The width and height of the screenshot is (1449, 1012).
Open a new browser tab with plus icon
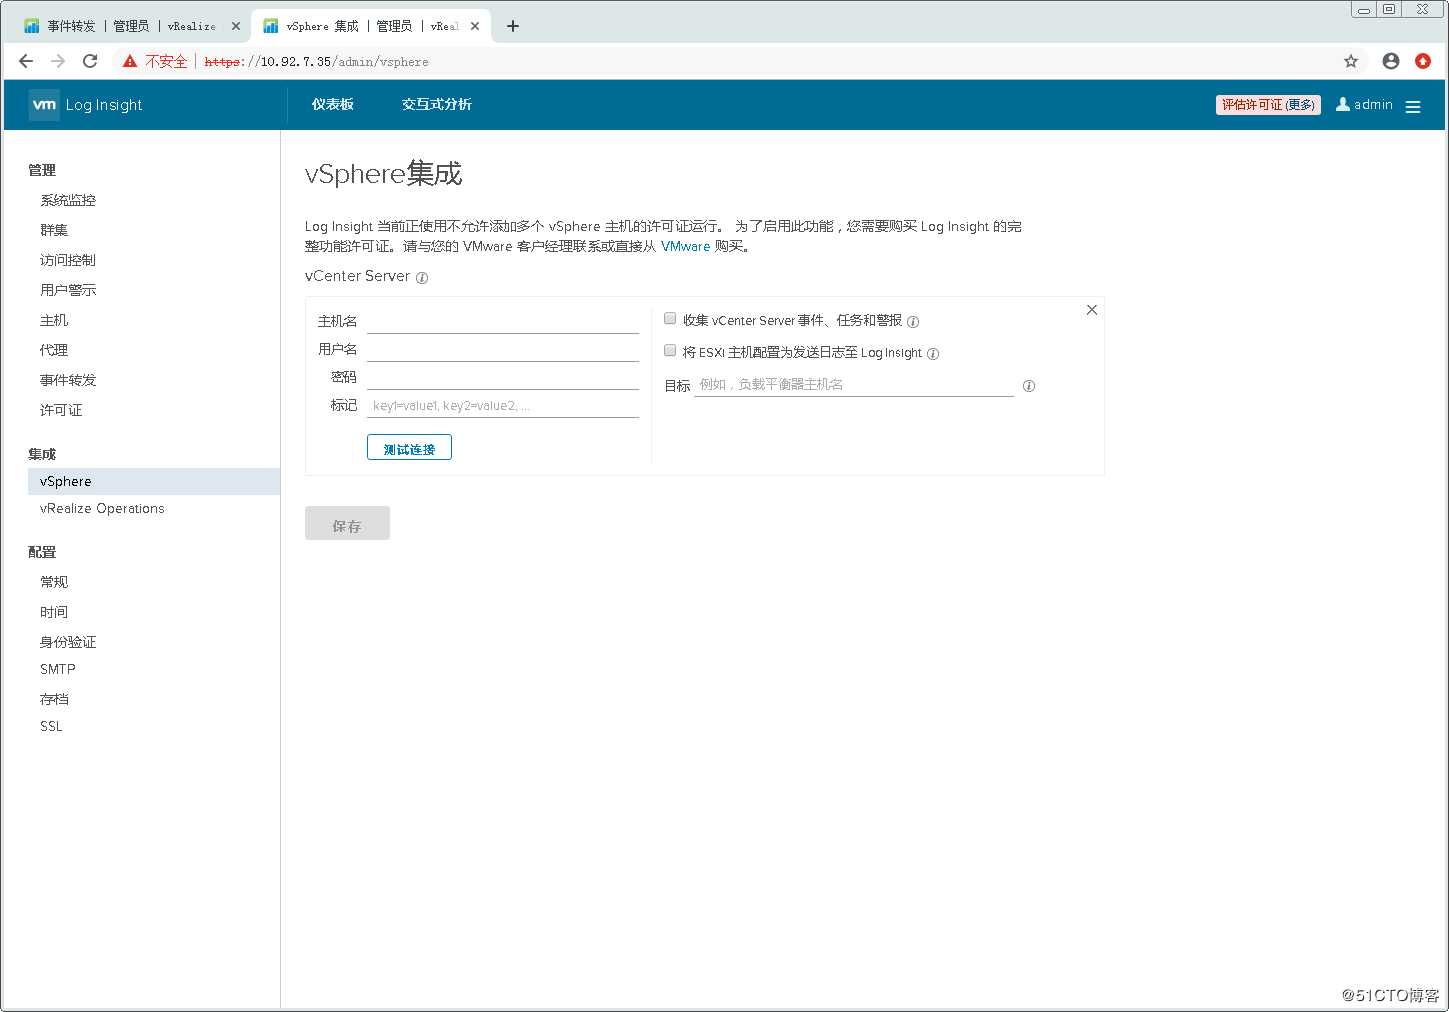(x=513, y=26)
